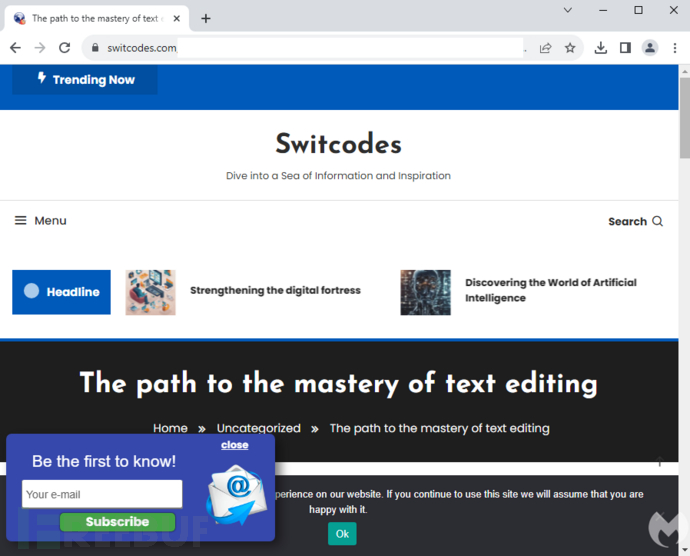690x556 pixels.
Task: Click the green Subscribe button
Action: tap(117, 522)
